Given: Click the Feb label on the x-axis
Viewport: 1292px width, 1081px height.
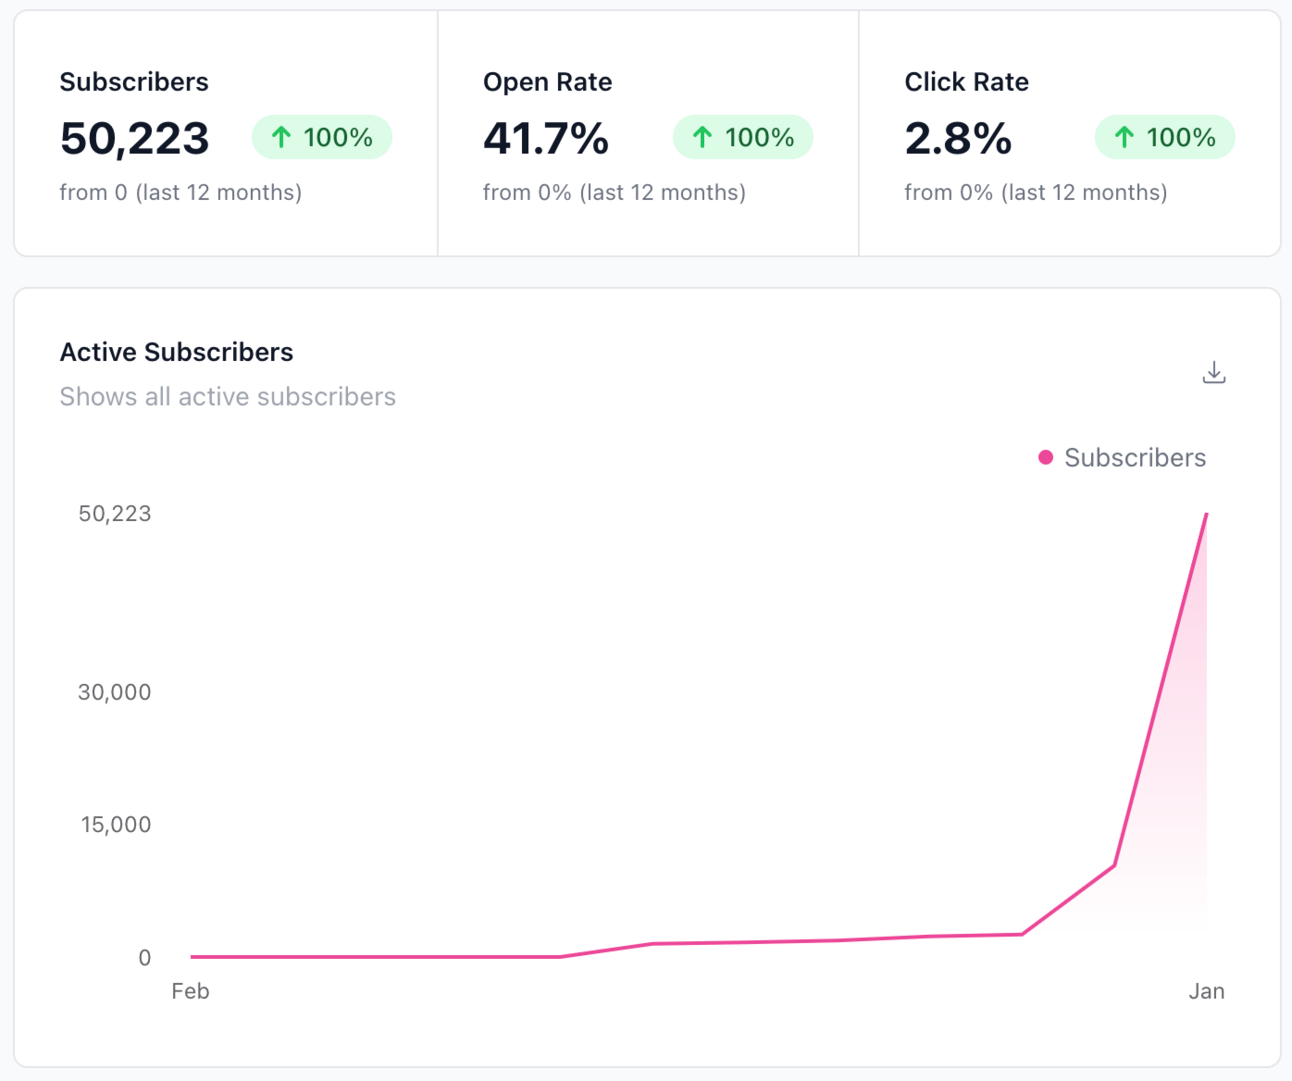Looking at the screenshot, I should [190, 991].
